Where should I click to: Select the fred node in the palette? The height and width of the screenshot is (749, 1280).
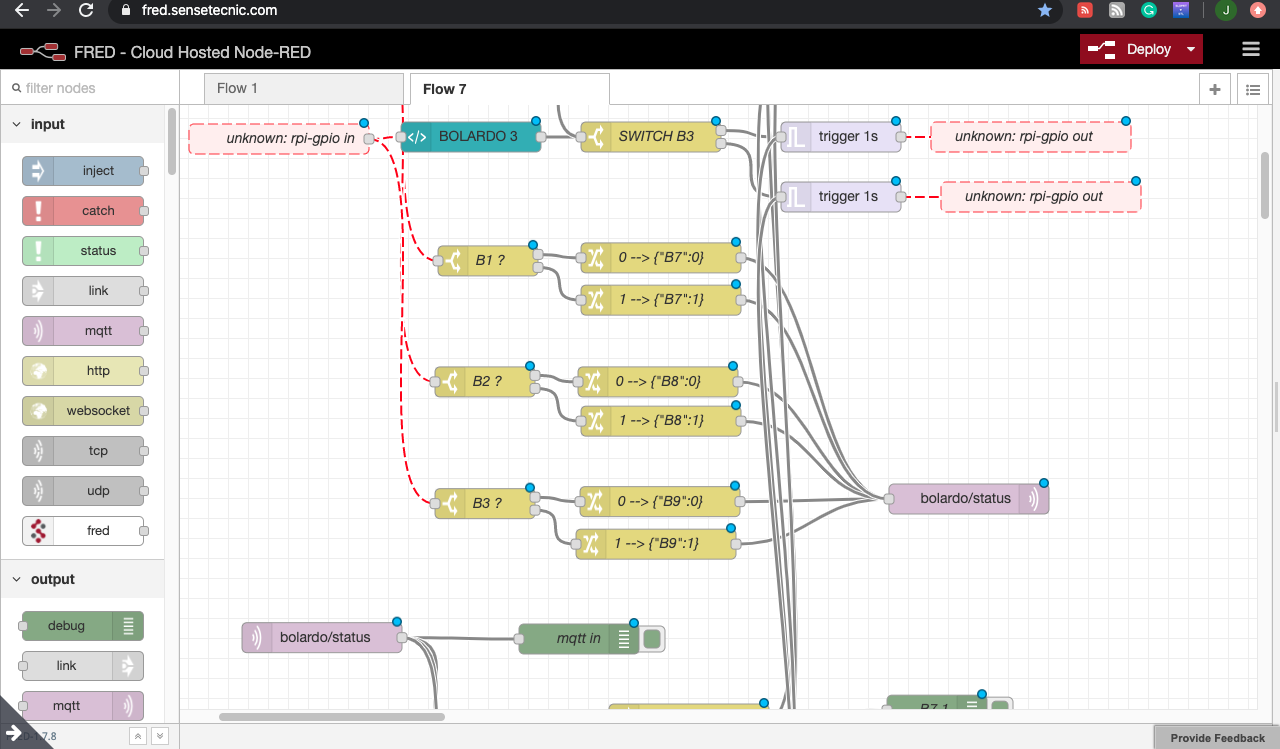[x=83, y=530]
